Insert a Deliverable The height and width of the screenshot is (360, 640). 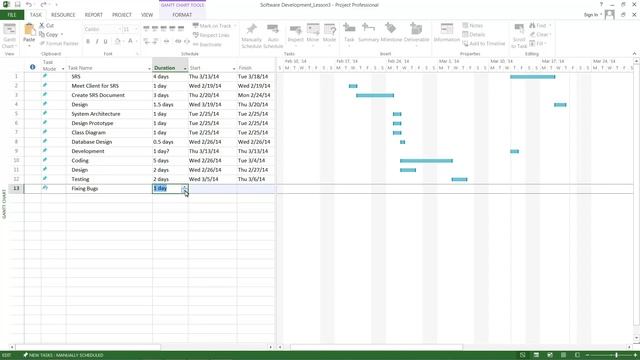pos(416,33)
